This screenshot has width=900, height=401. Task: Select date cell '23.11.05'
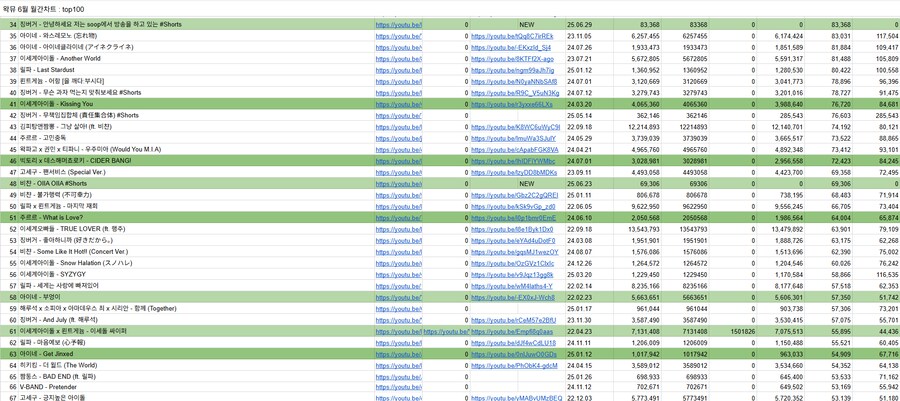[x=589, y=36]
